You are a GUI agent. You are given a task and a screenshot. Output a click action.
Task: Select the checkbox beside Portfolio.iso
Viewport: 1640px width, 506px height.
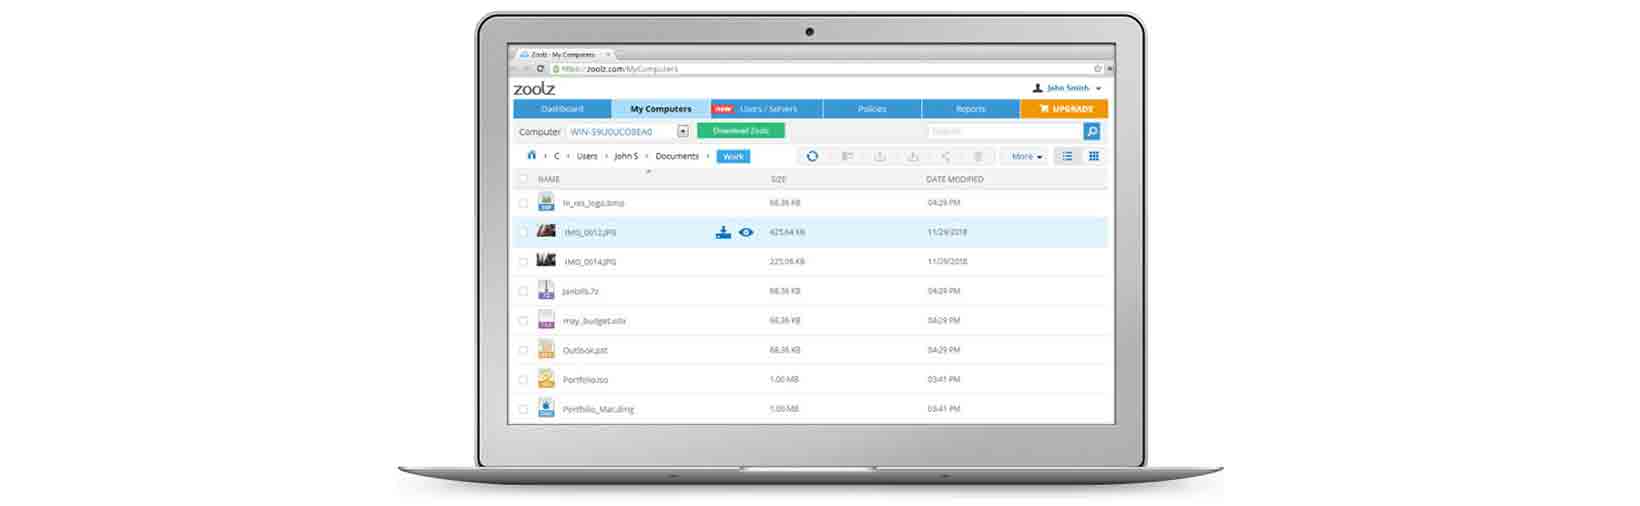(523, 380)
